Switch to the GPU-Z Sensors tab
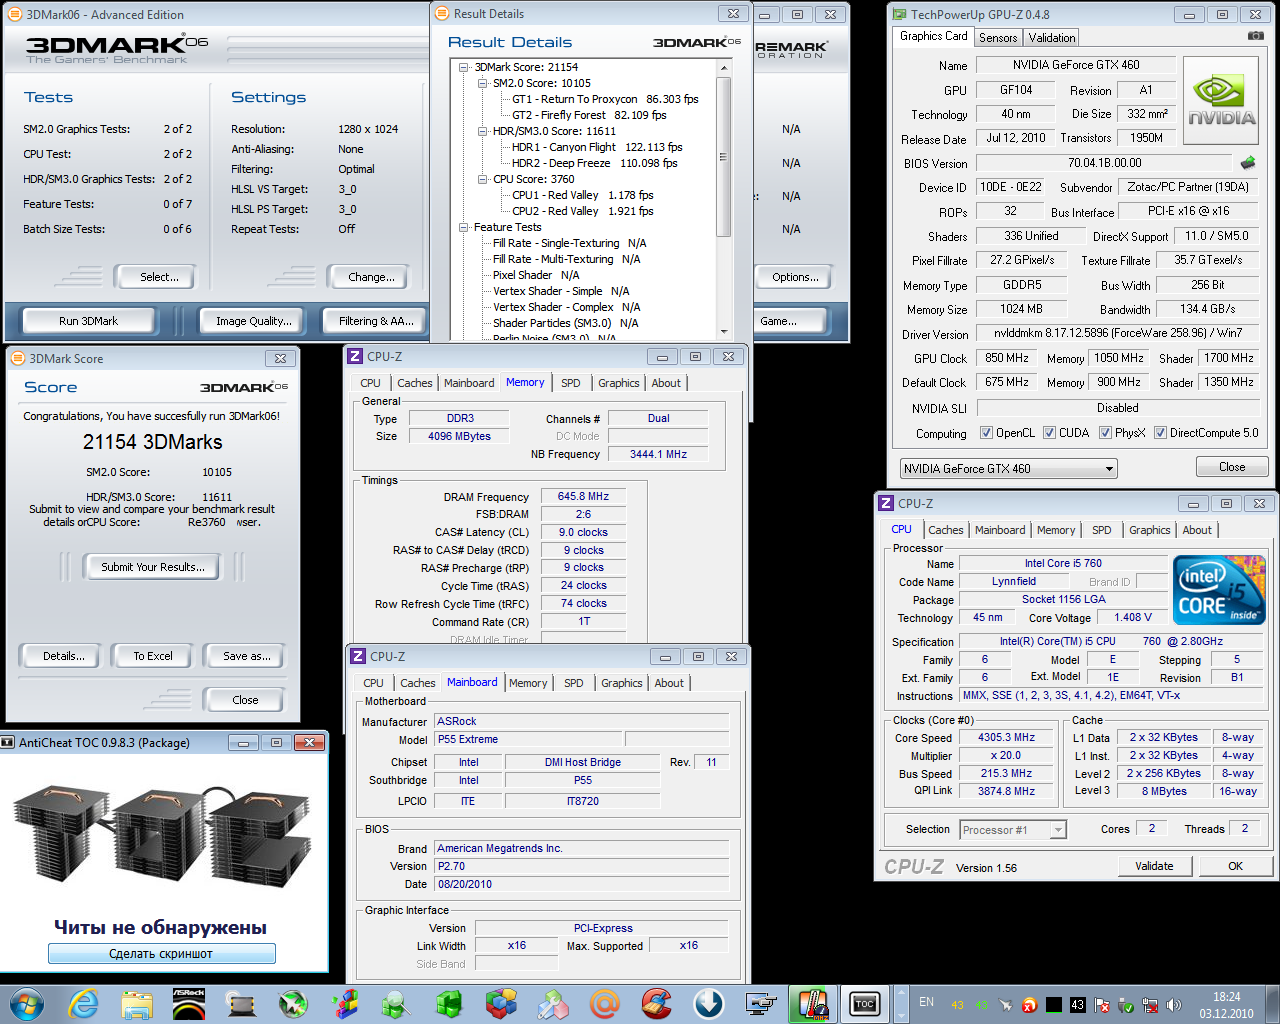The image size is (1280, 1024). coord(998,37)
